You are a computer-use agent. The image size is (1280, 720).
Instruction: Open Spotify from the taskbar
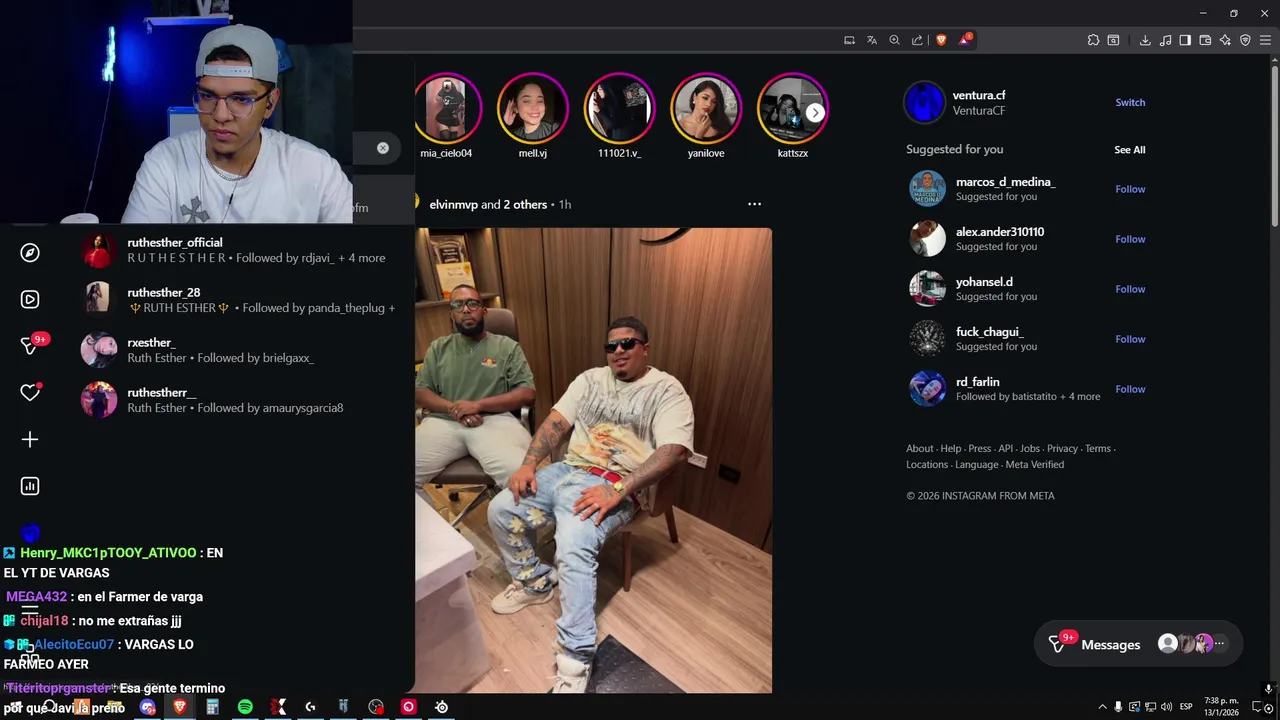(x=245, y=707)
